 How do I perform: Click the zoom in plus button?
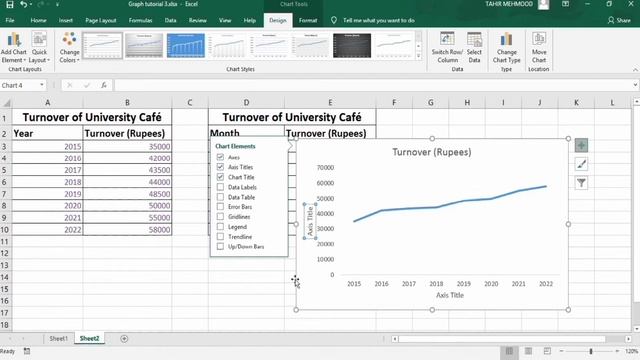coord(617,351)
